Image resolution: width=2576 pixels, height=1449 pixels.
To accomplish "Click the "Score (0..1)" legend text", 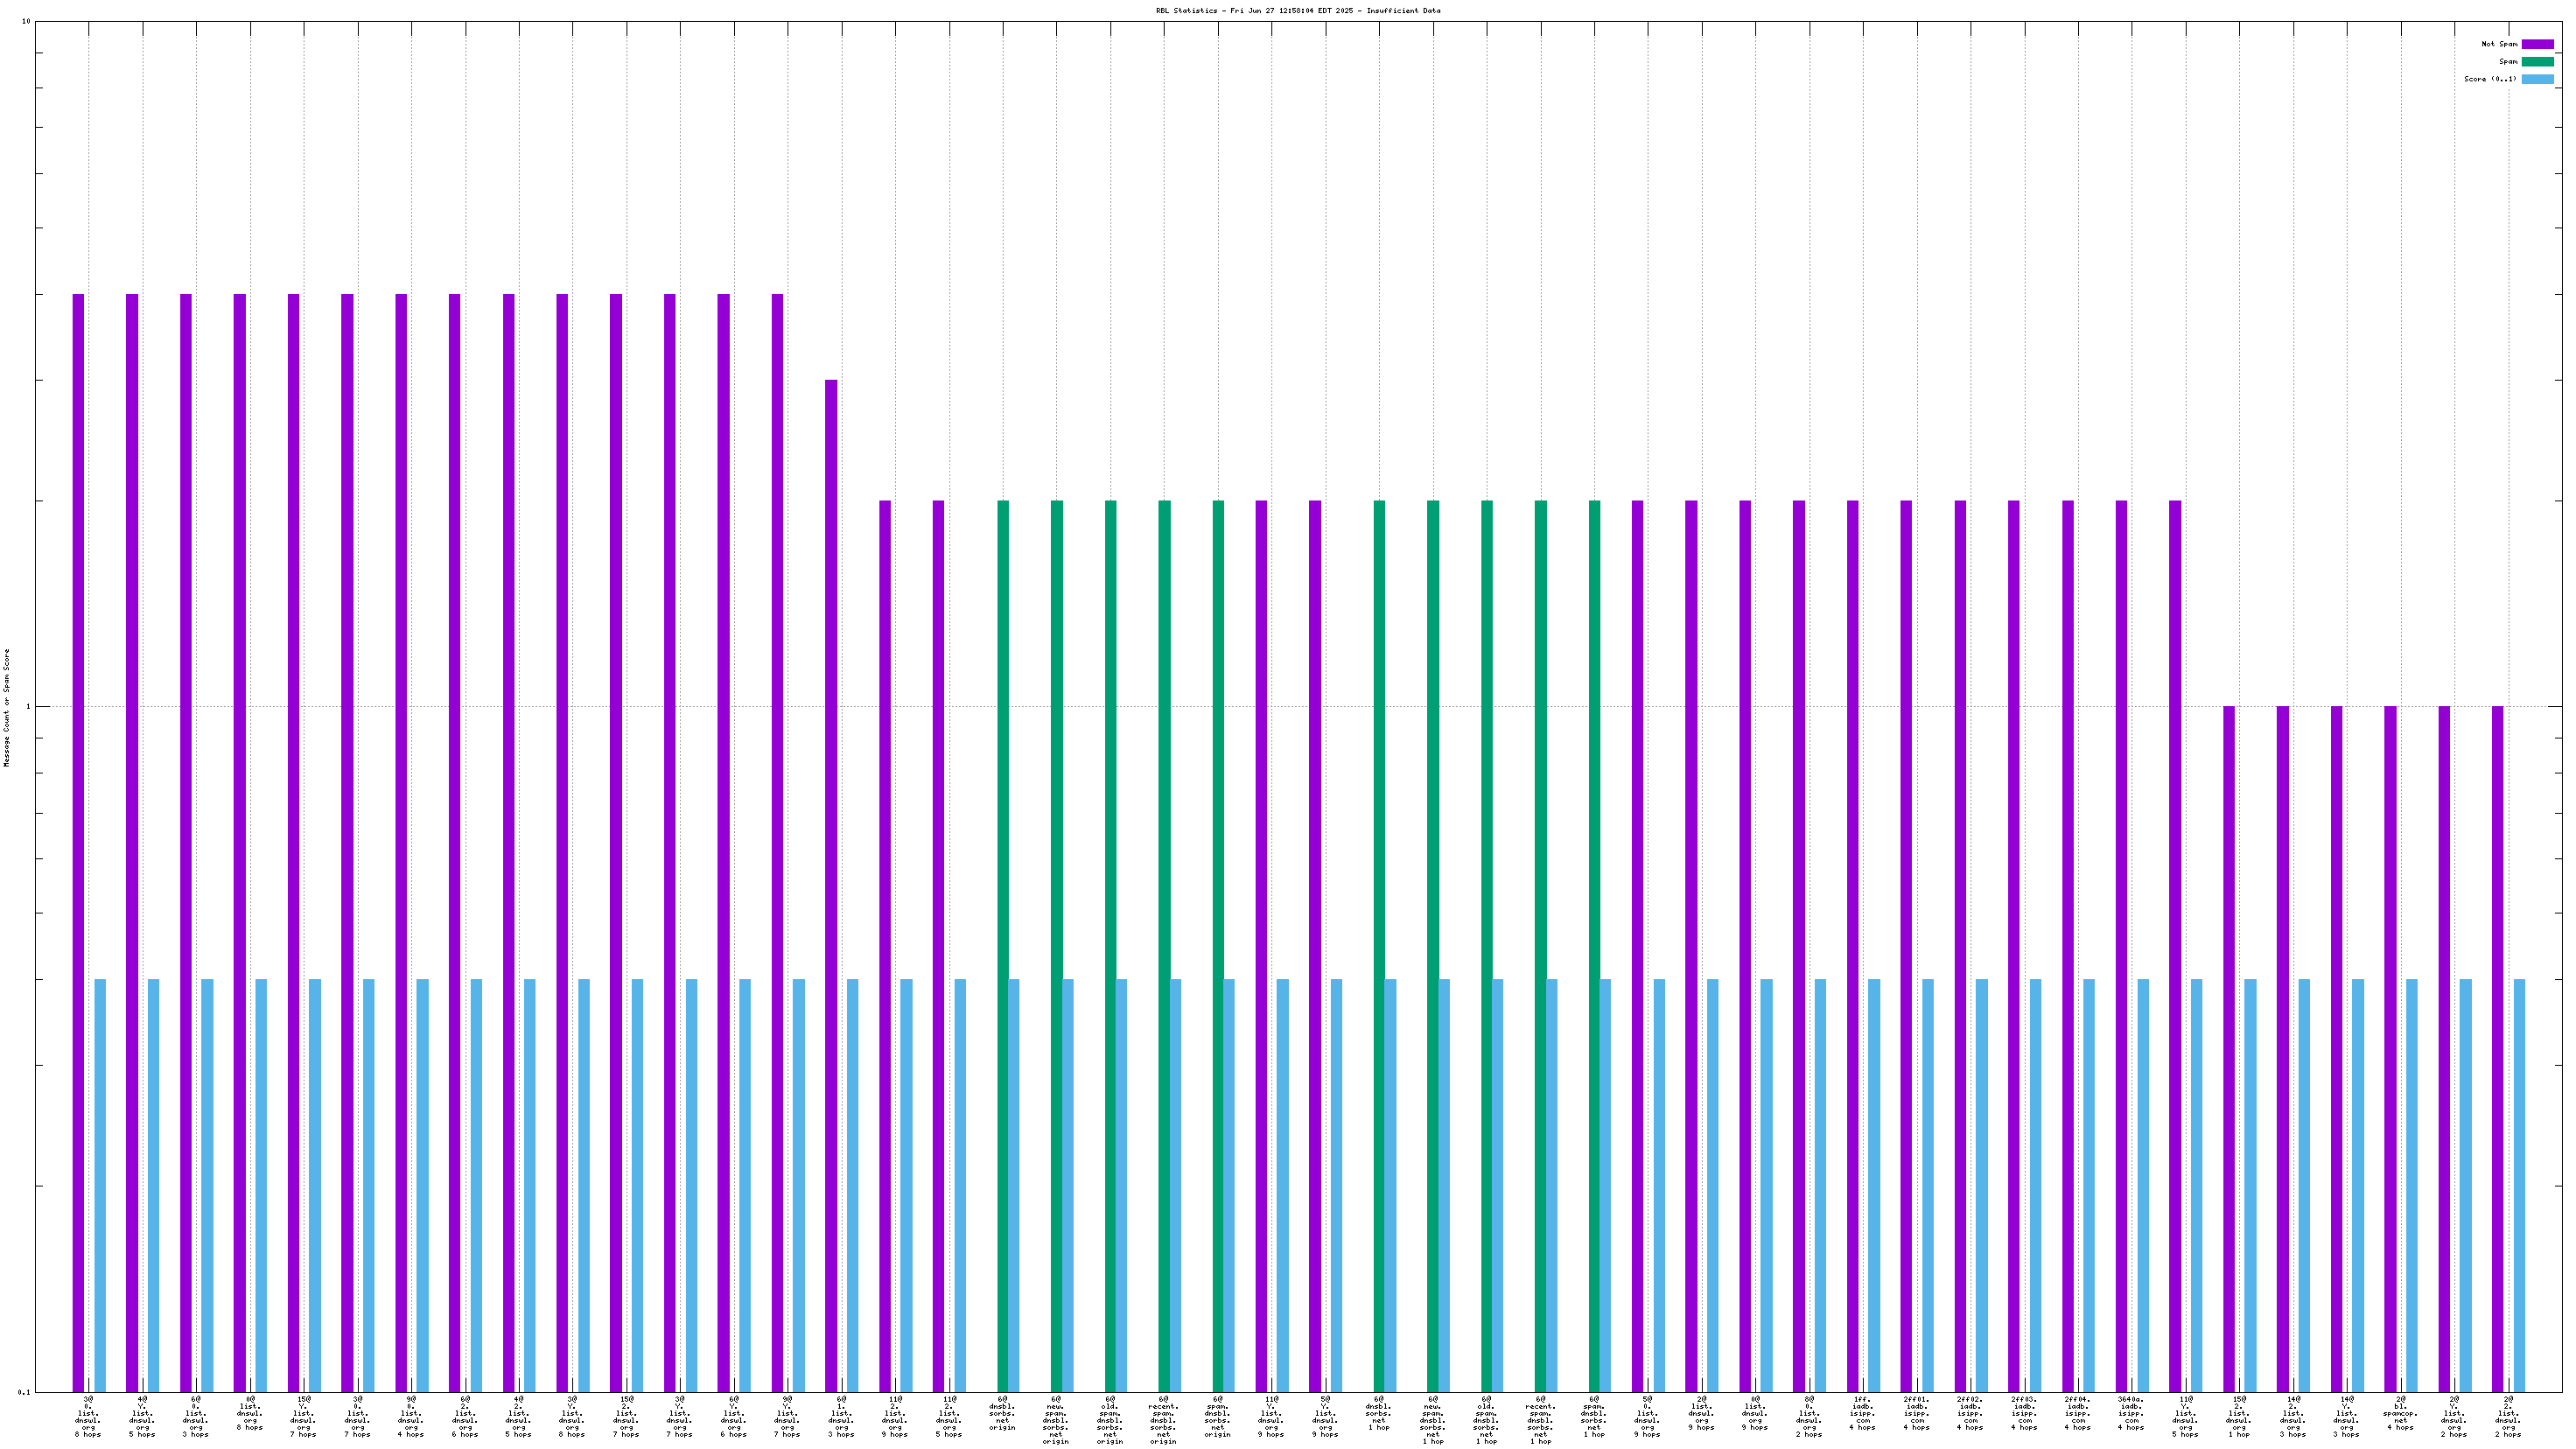I will point(2490,79).
